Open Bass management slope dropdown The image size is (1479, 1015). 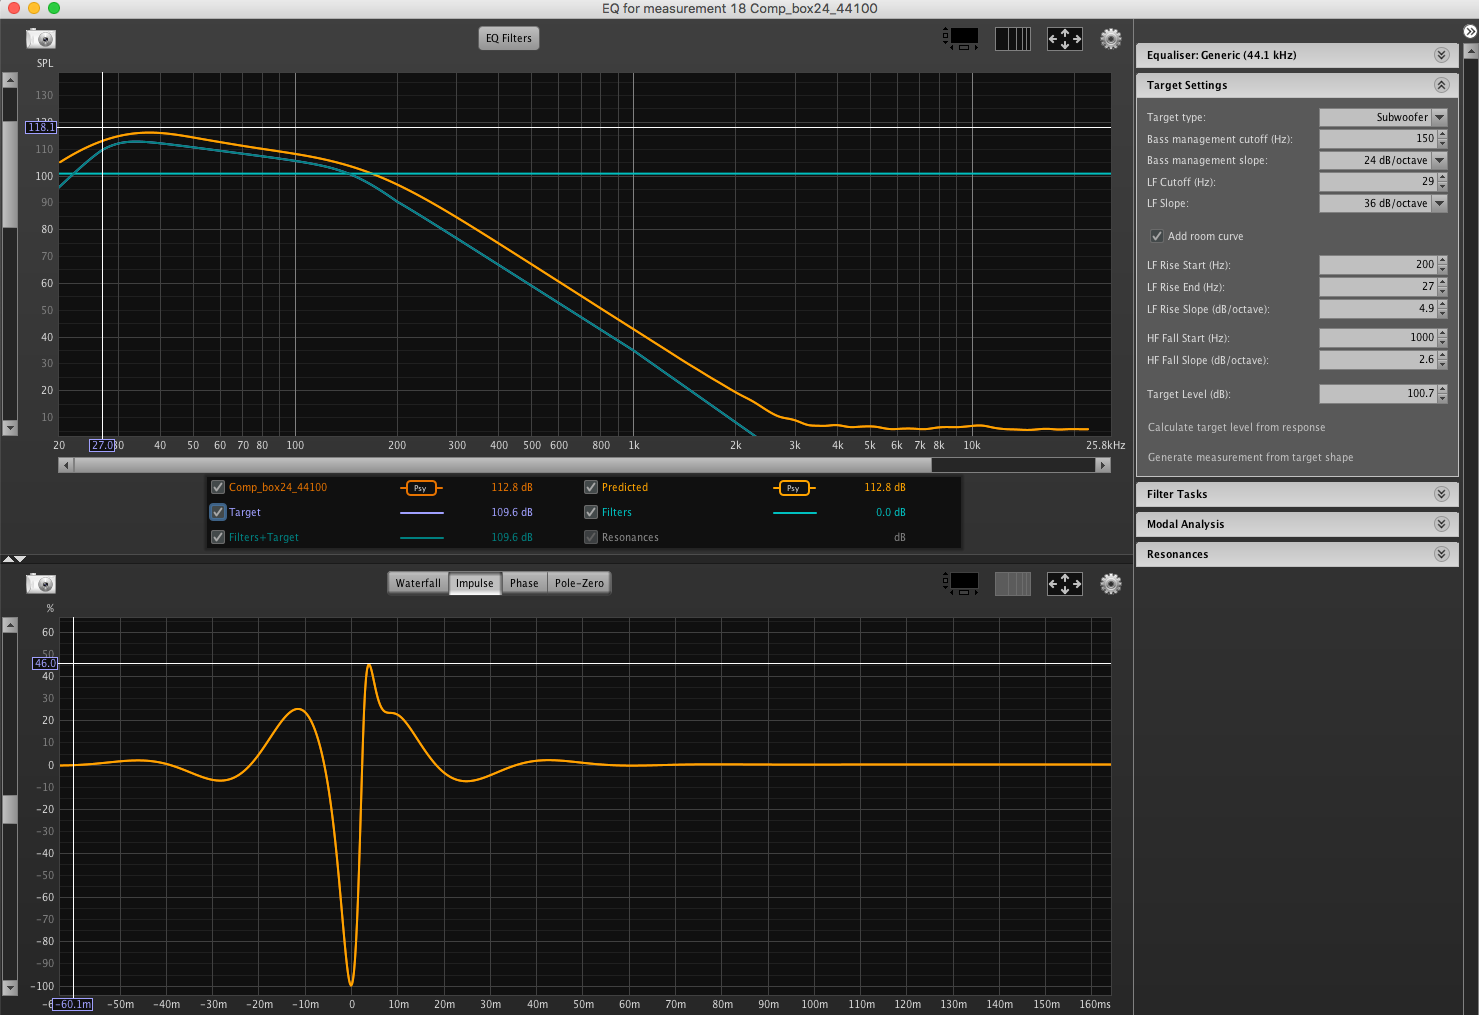click(1383, 160)
